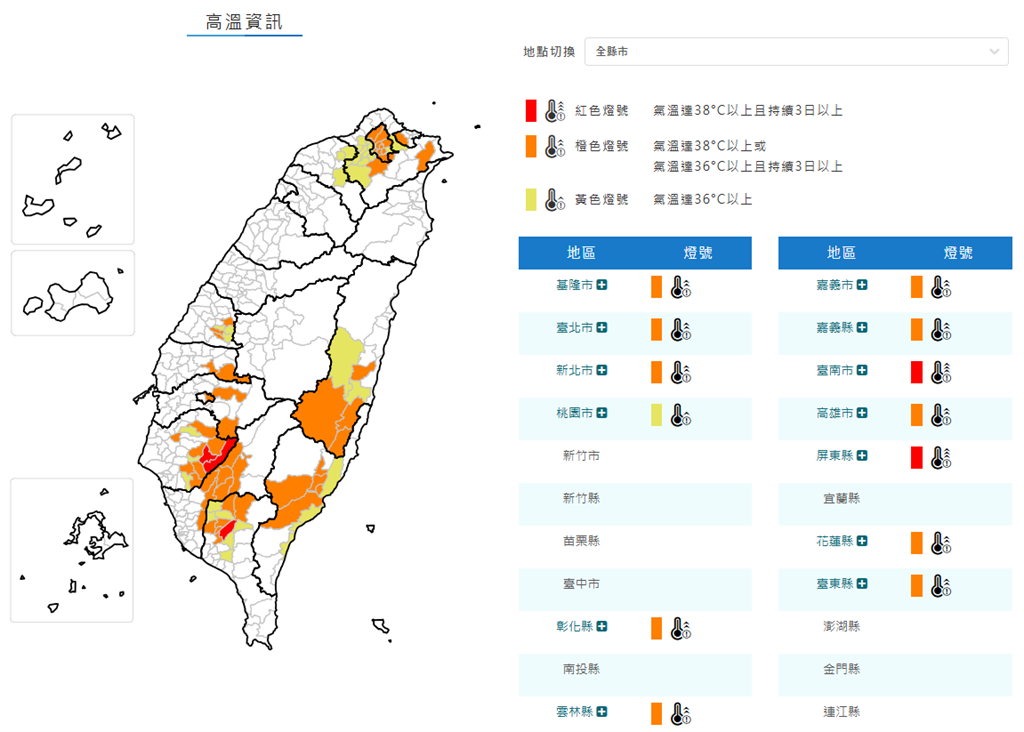
Task: Open the 全縣市 location dropdown
Action: 795,52
